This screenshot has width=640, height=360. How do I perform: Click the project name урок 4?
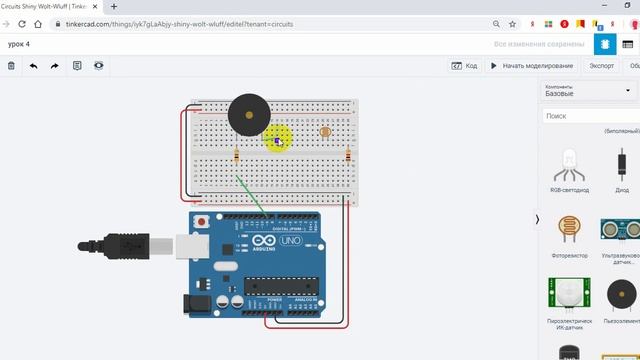(19, 44)
